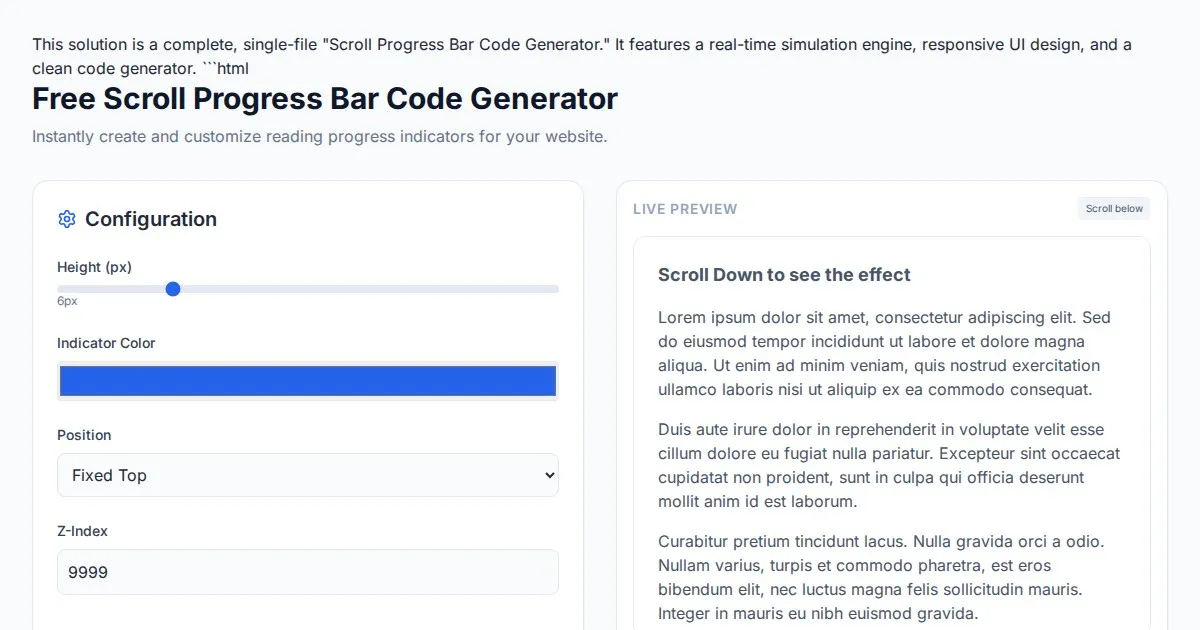Screen dimensions: 1200x630
Task: Click the "Z-Index" field label
Action: coord(82,531)
